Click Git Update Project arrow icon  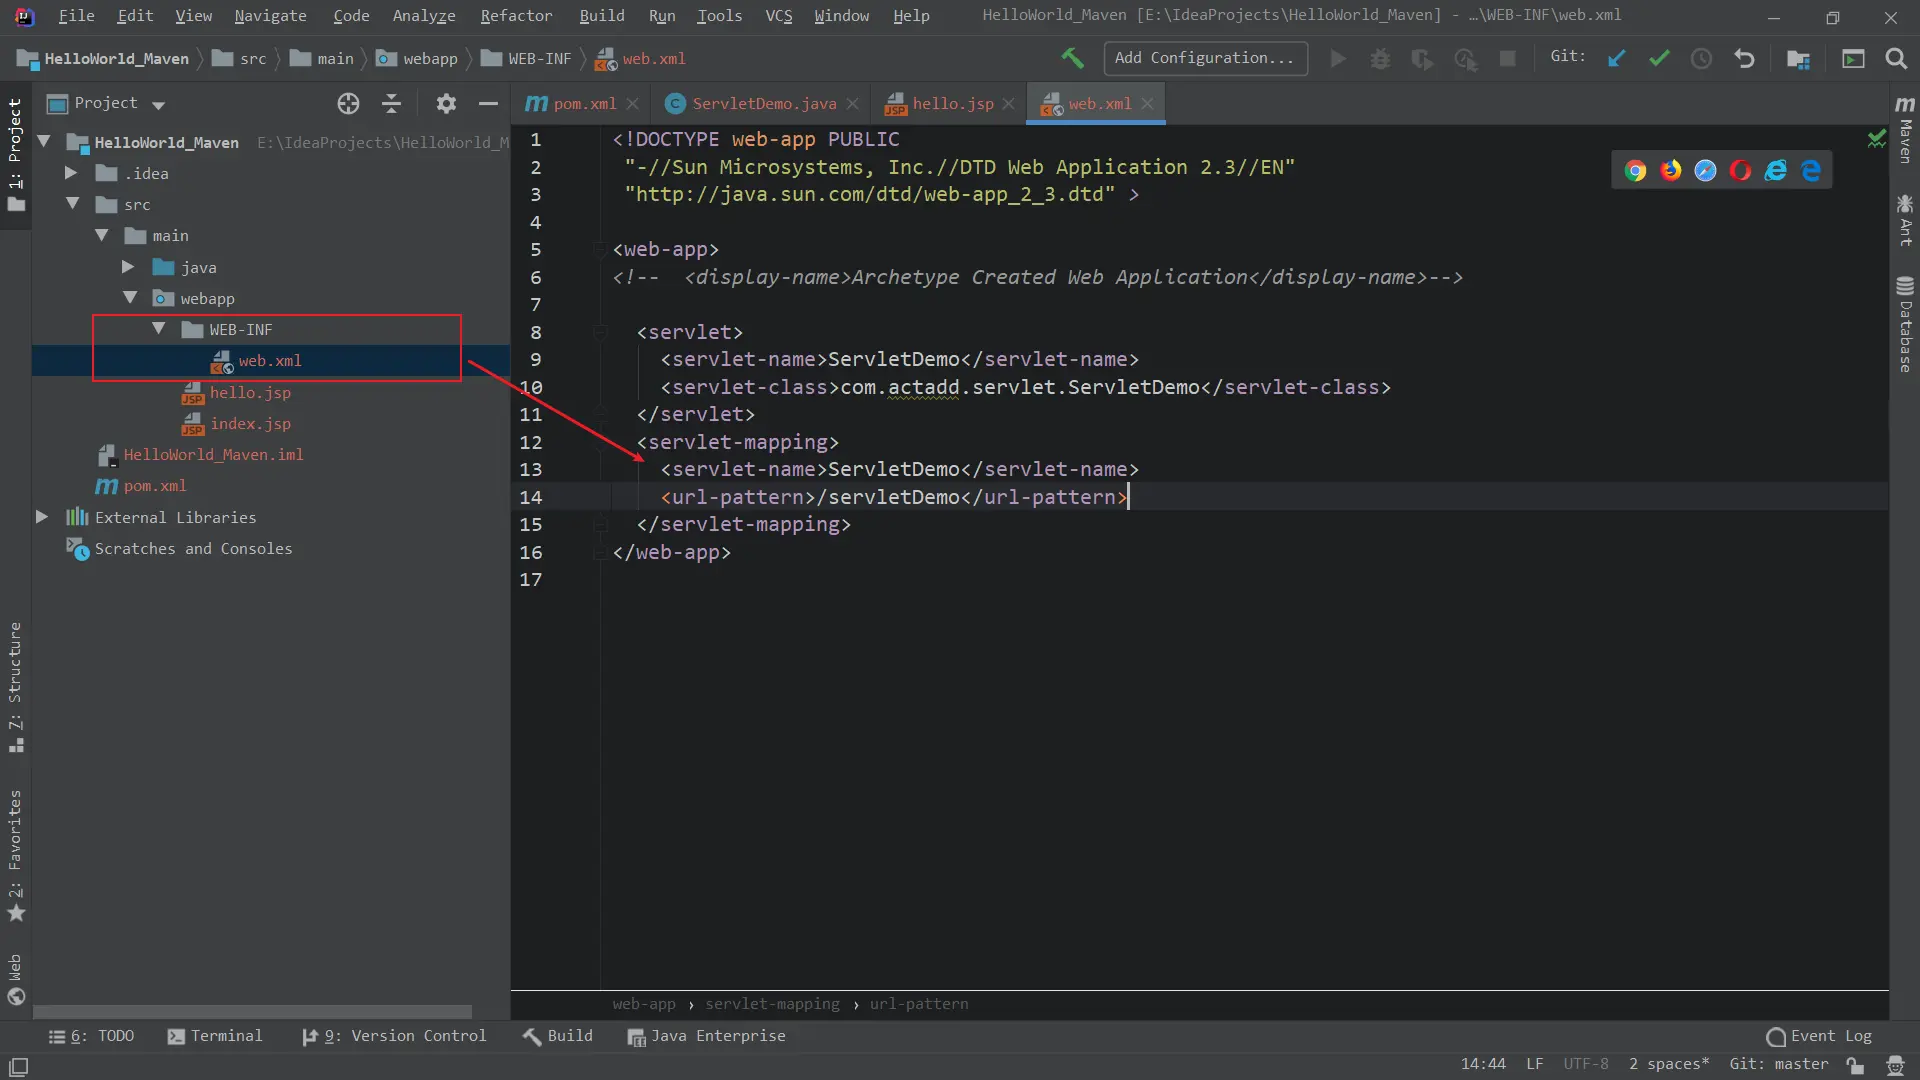click(1616, 59)
